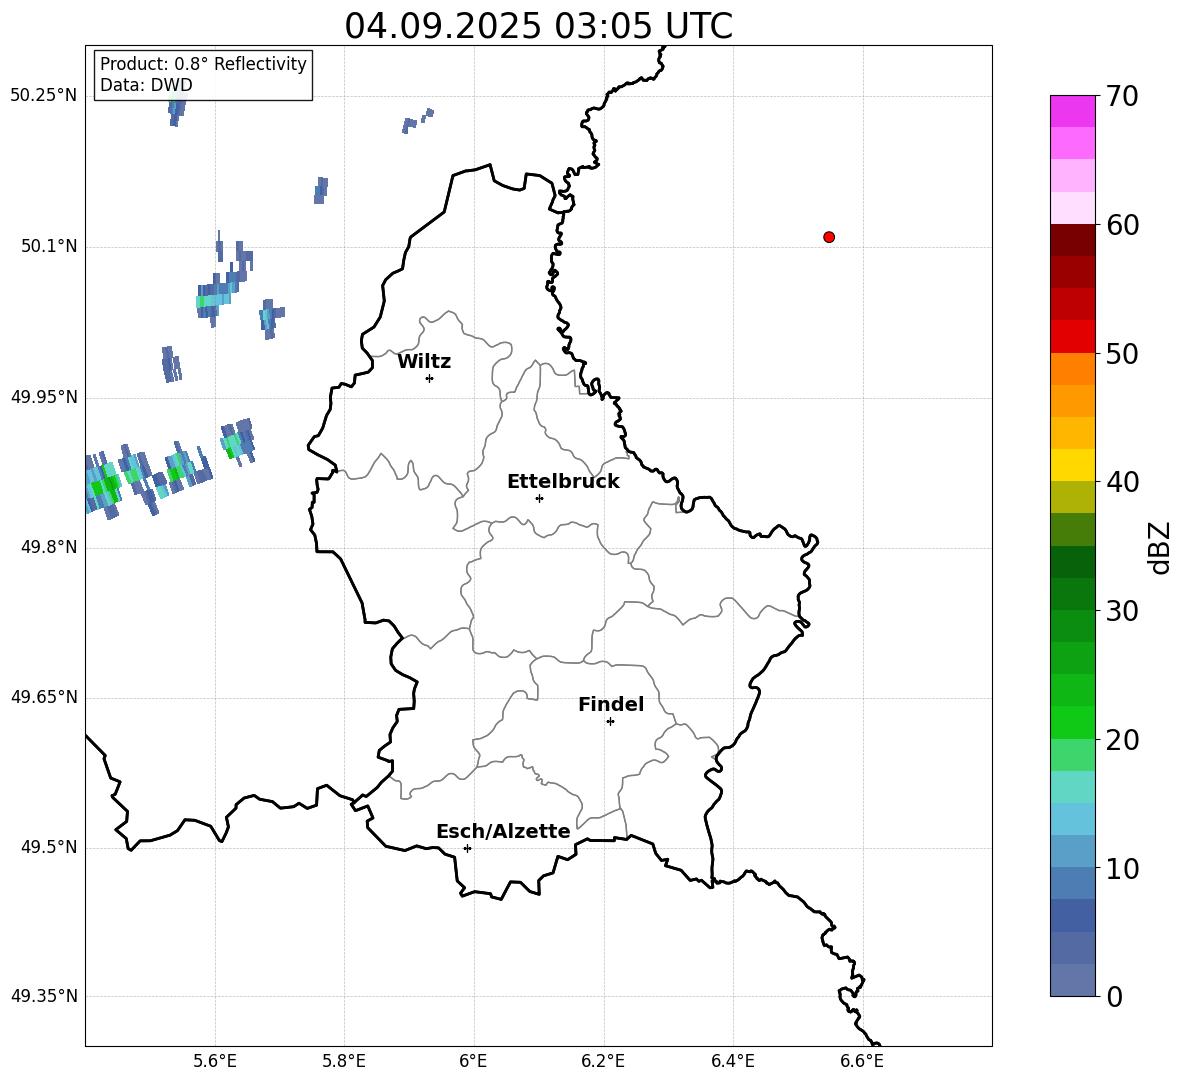Click the 50.25°N latitude label
This screenshot has width=1184, height=1081.
44,96
